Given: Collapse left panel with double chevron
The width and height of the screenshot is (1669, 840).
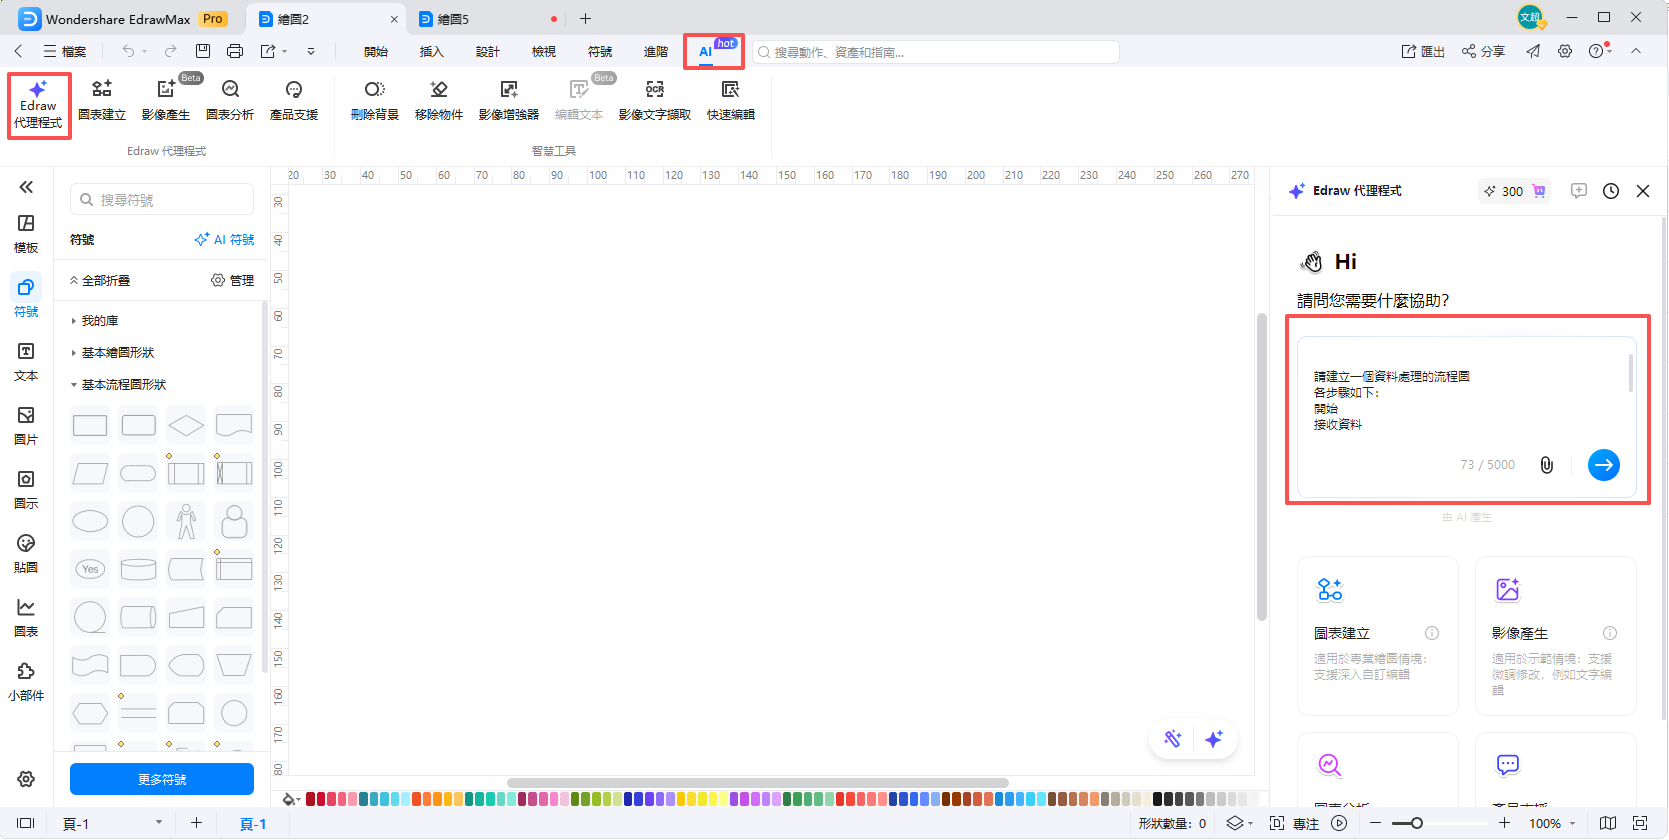Looking at the screenshot, I should coord(26,187).
